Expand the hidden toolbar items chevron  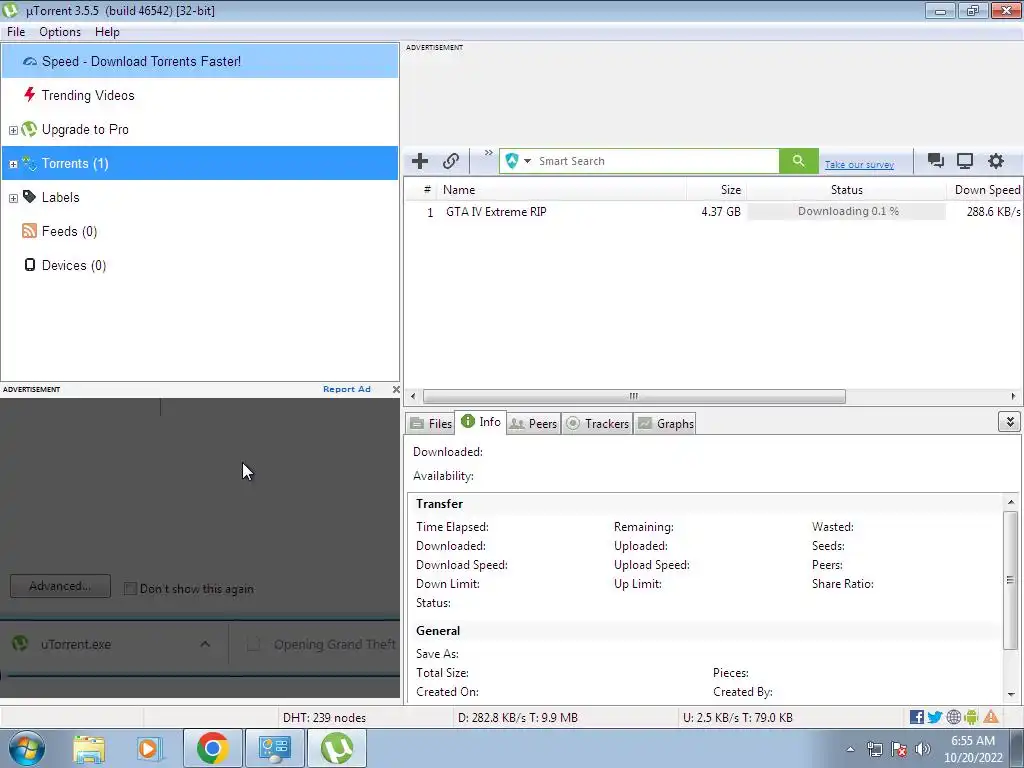tap(488, 153)
